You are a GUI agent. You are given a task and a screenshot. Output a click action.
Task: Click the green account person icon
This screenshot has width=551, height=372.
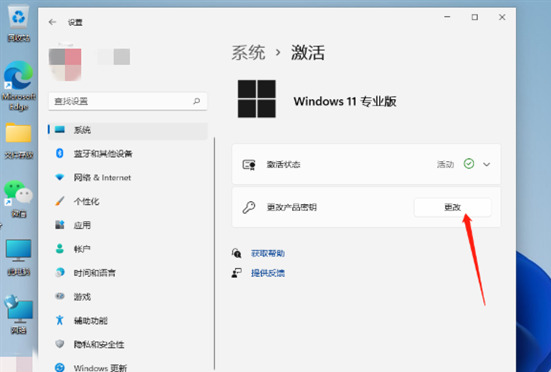[x=60, y=249]
